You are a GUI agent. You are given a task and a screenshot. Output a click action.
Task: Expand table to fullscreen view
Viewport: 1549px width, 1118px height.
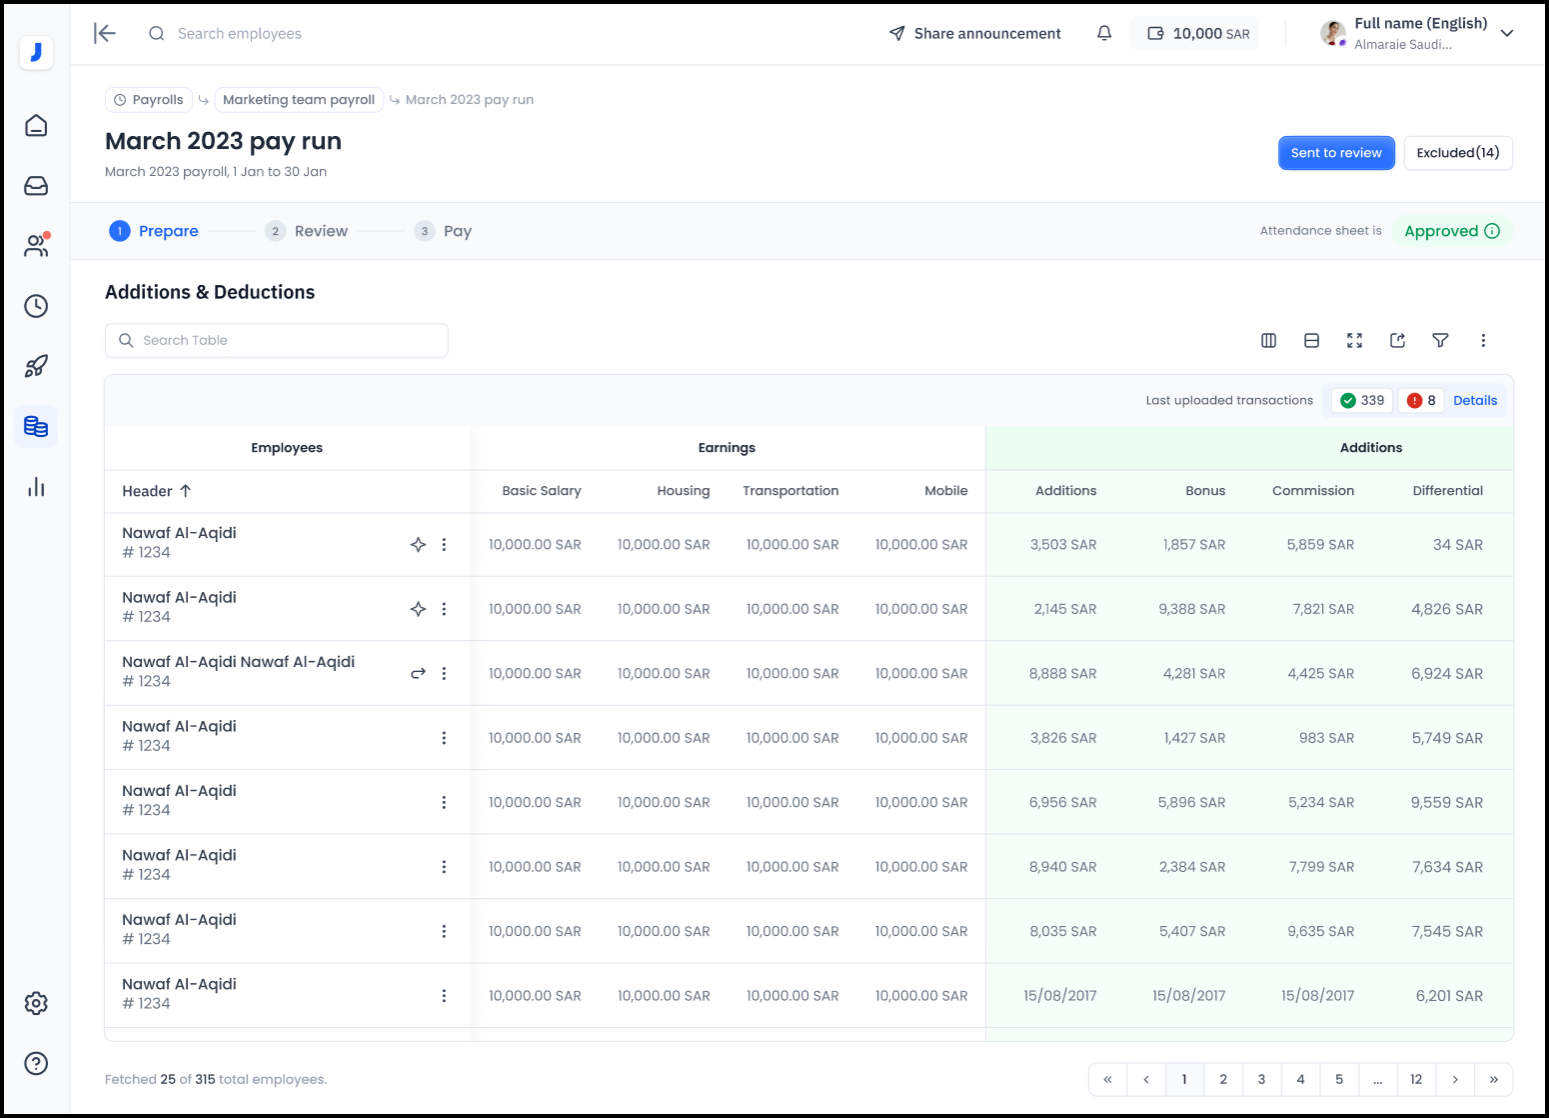pos(1354,341)
